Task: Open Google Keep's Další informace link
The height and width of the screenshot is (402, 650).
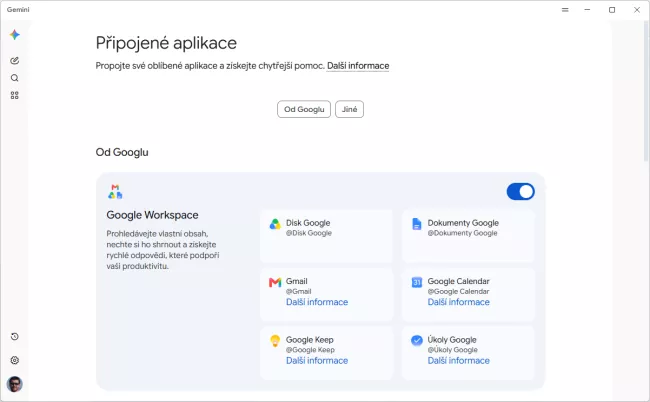Action: point(317,361)
